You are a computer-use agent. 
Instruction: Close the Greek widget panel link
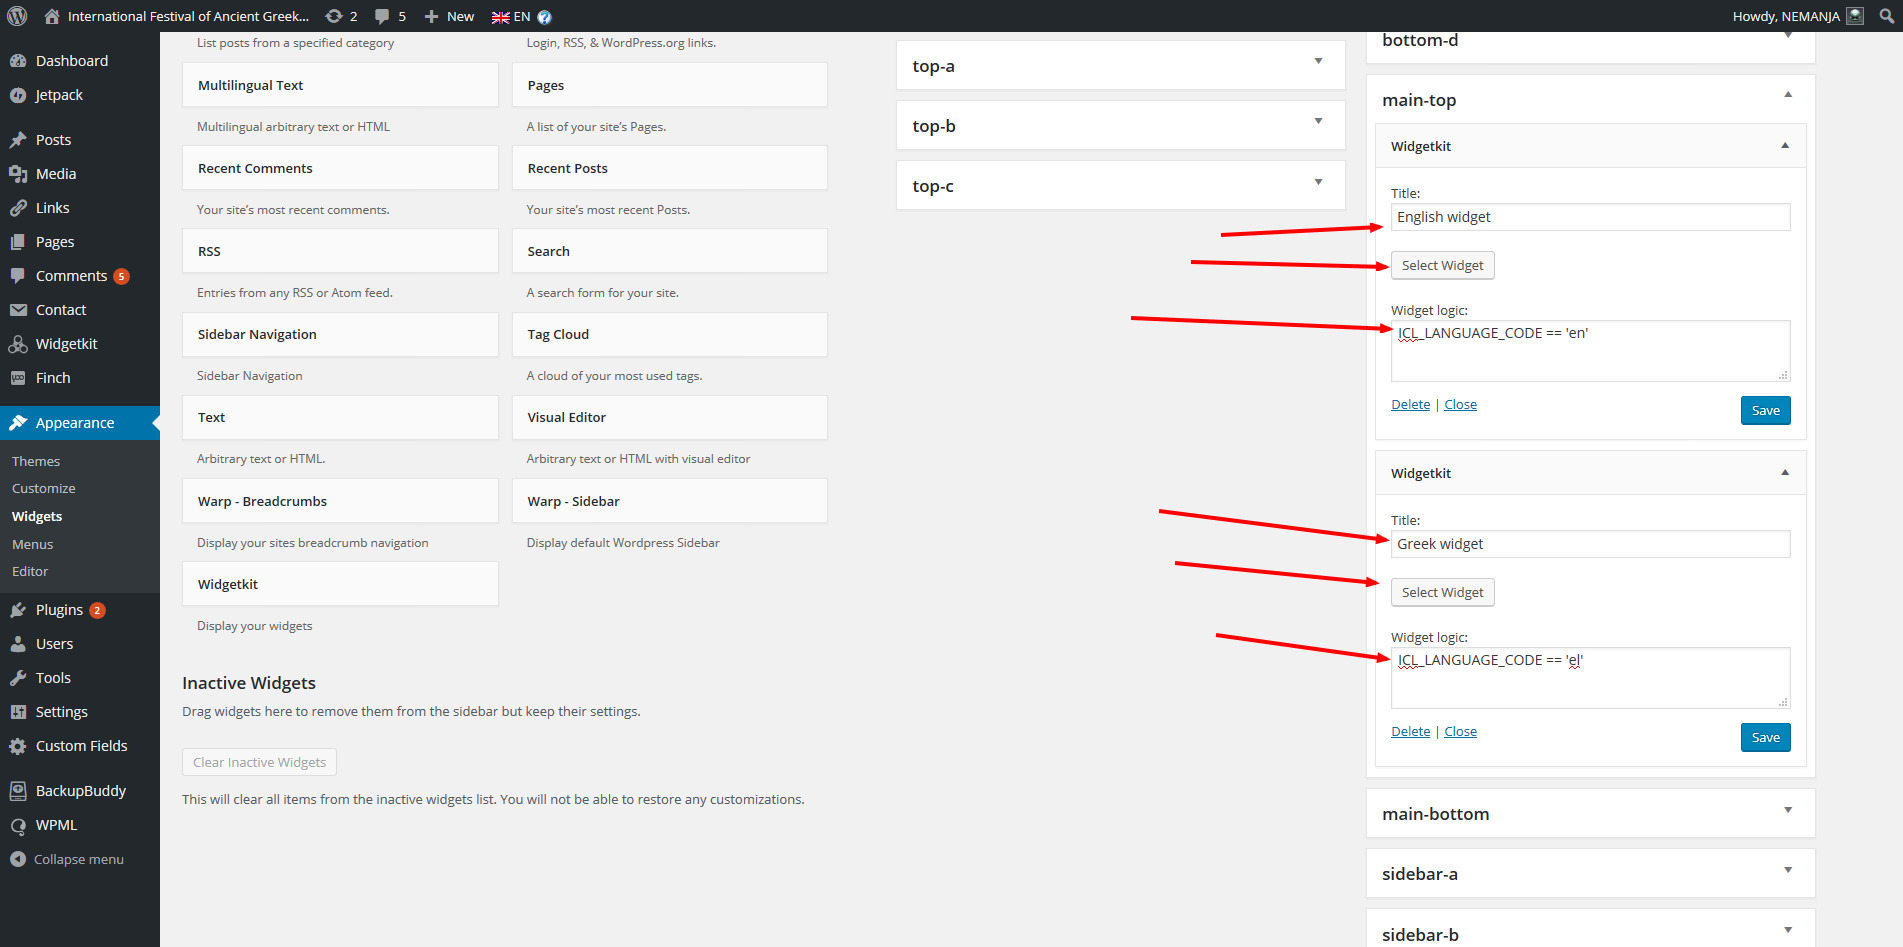[x=1460, y=732]
